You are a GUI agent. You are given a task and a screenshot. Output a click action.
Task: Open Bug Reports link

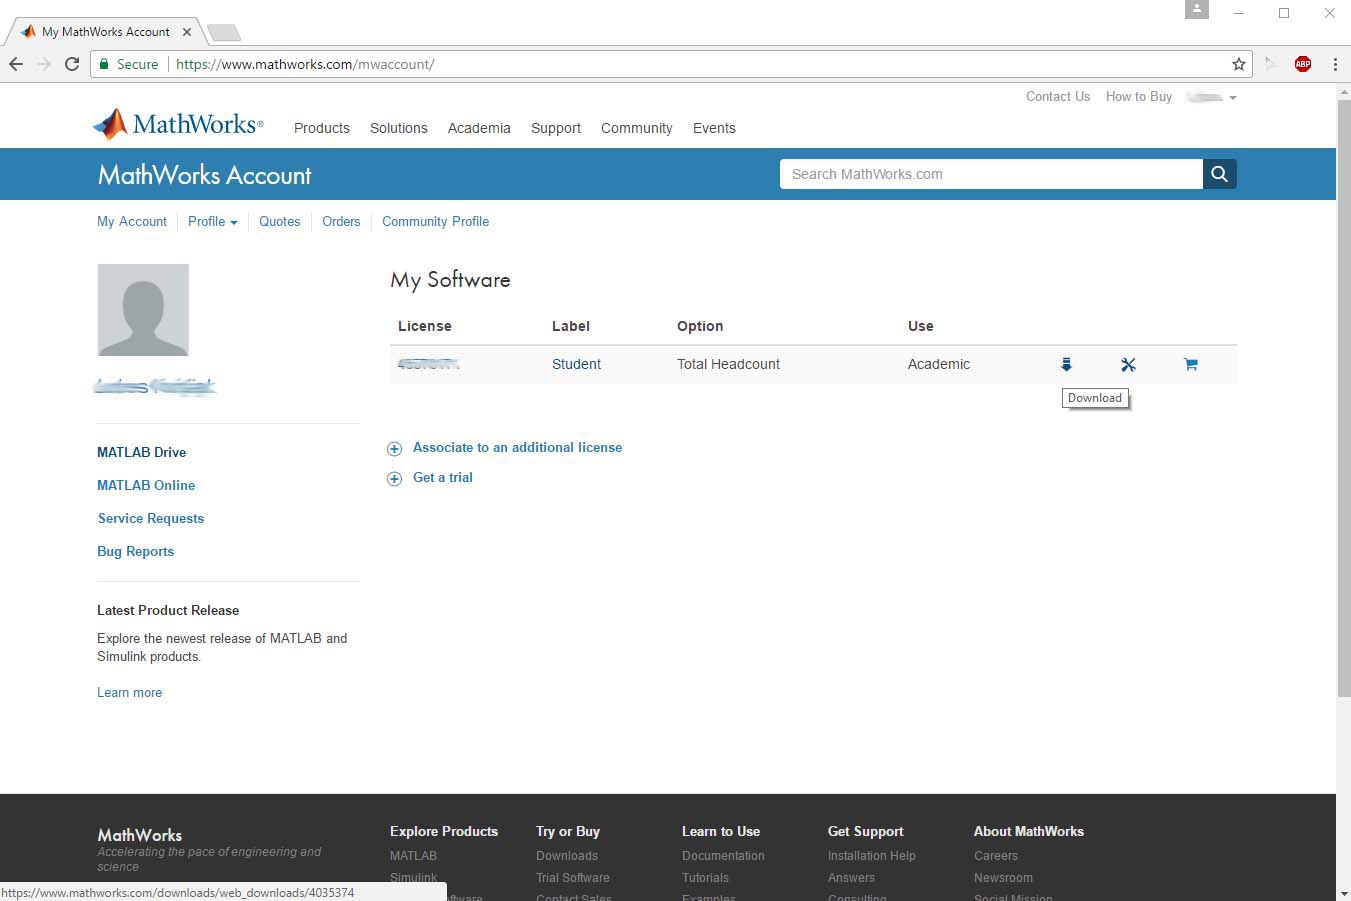136,551
